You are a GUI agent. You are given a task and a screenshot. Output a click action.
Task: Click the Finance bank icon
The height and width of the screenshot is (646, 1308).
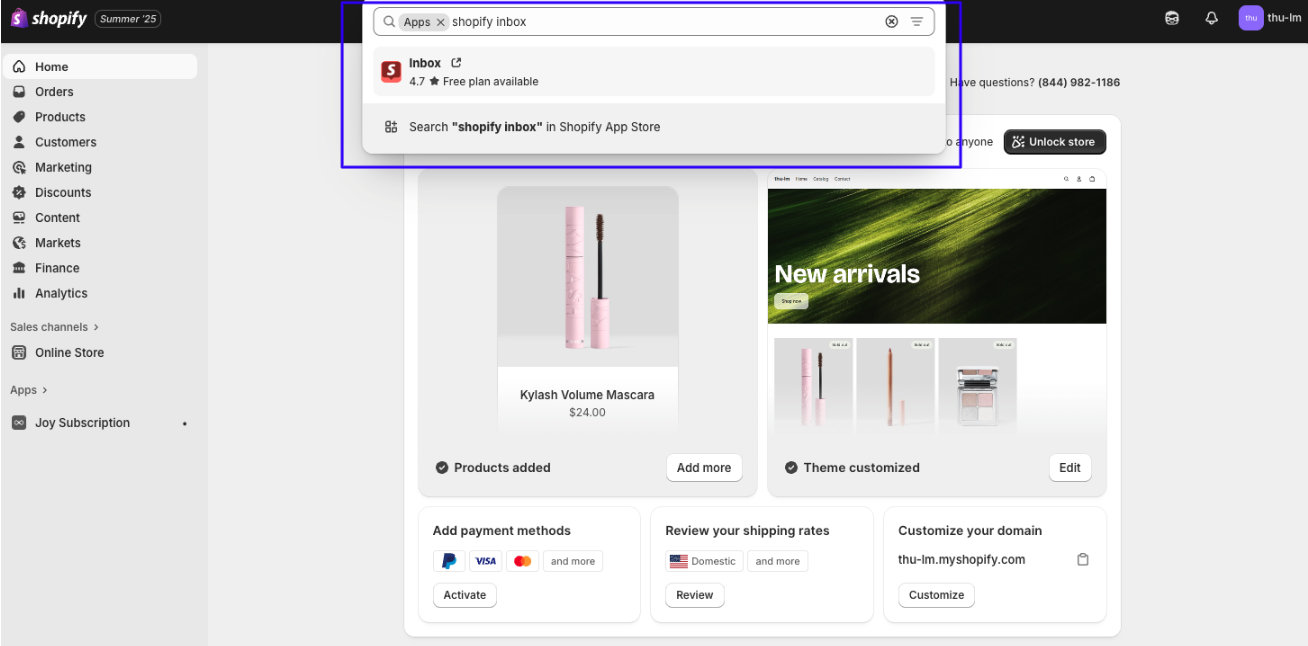[x=18, y=268]
